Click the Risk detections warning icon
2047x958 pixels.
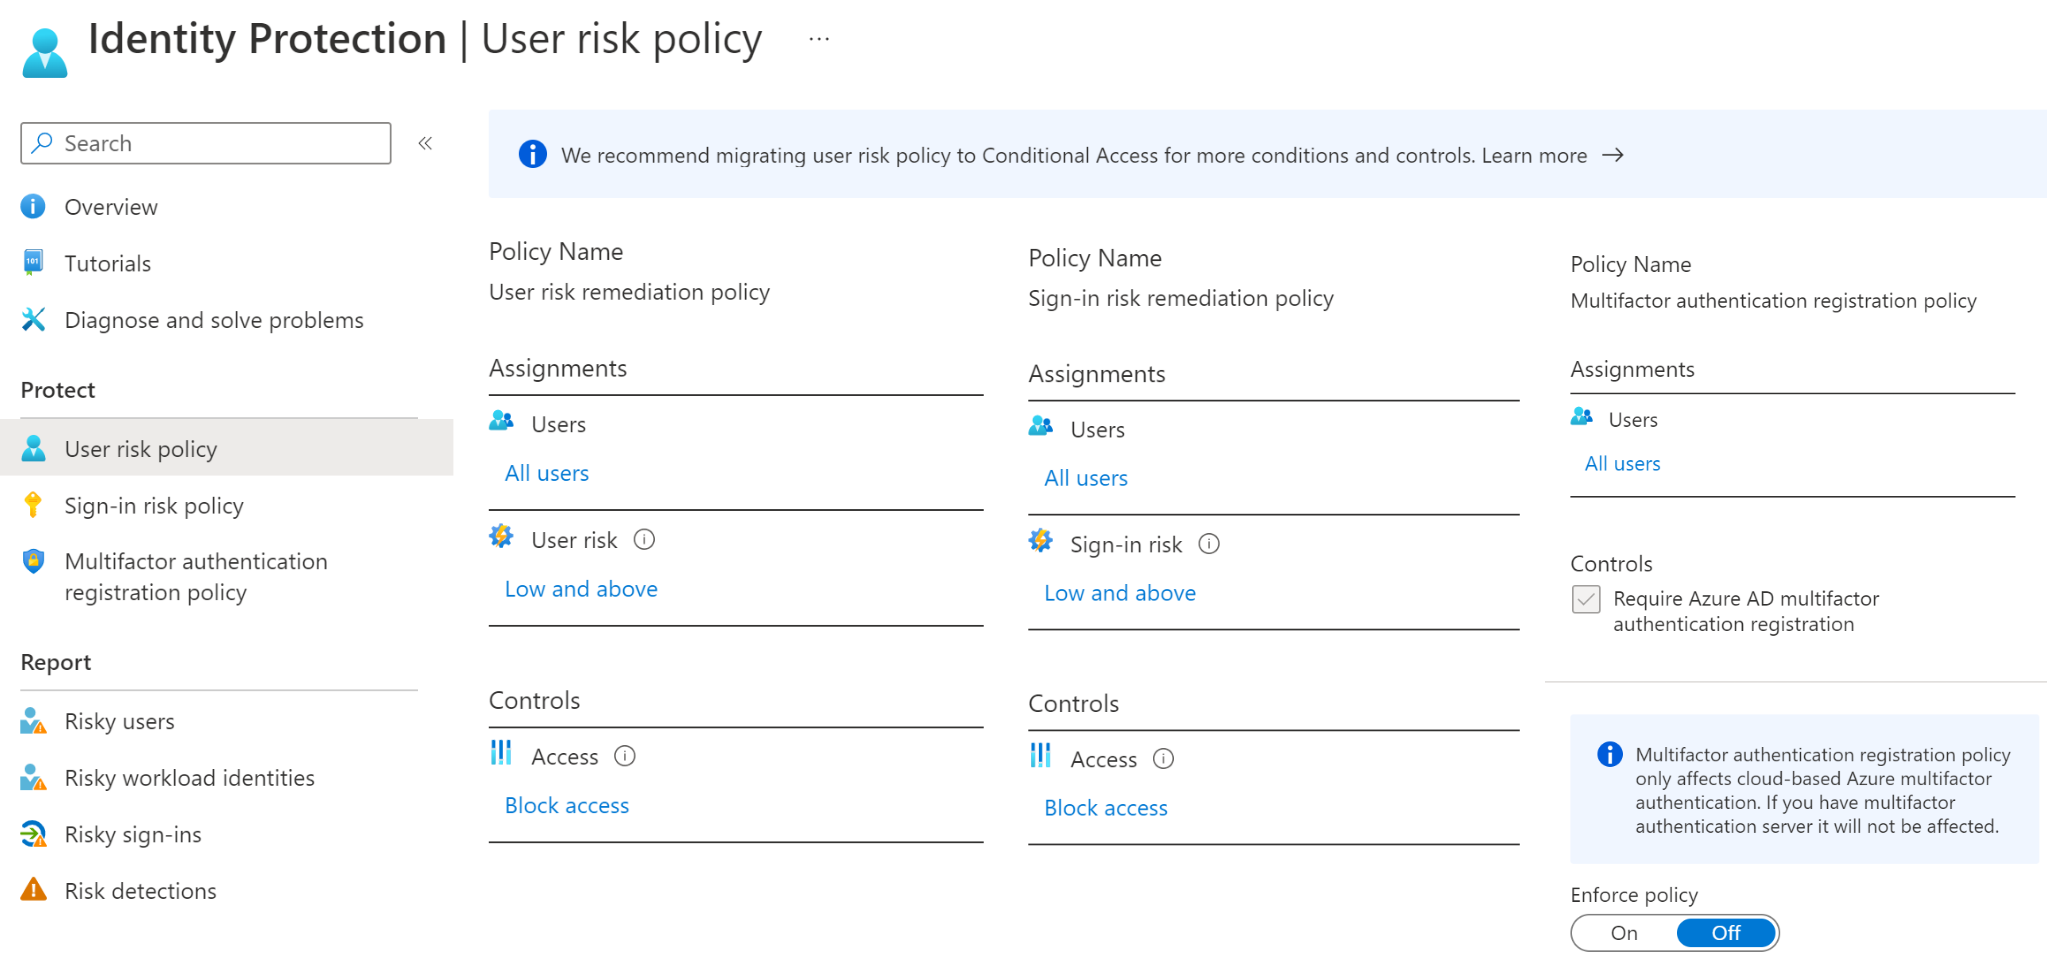(x=34, y=890)
